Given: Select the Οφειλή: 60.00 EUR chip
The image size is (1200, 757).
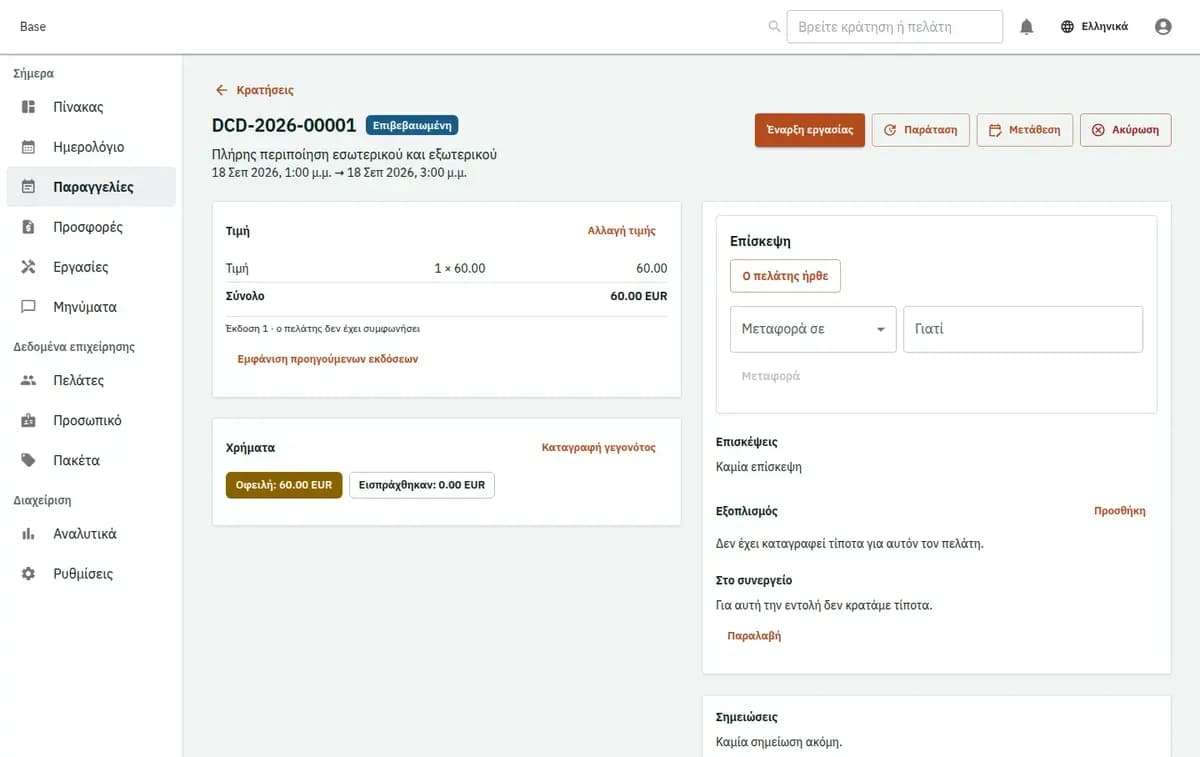Looking at the screenshot, I should point(284,485).
